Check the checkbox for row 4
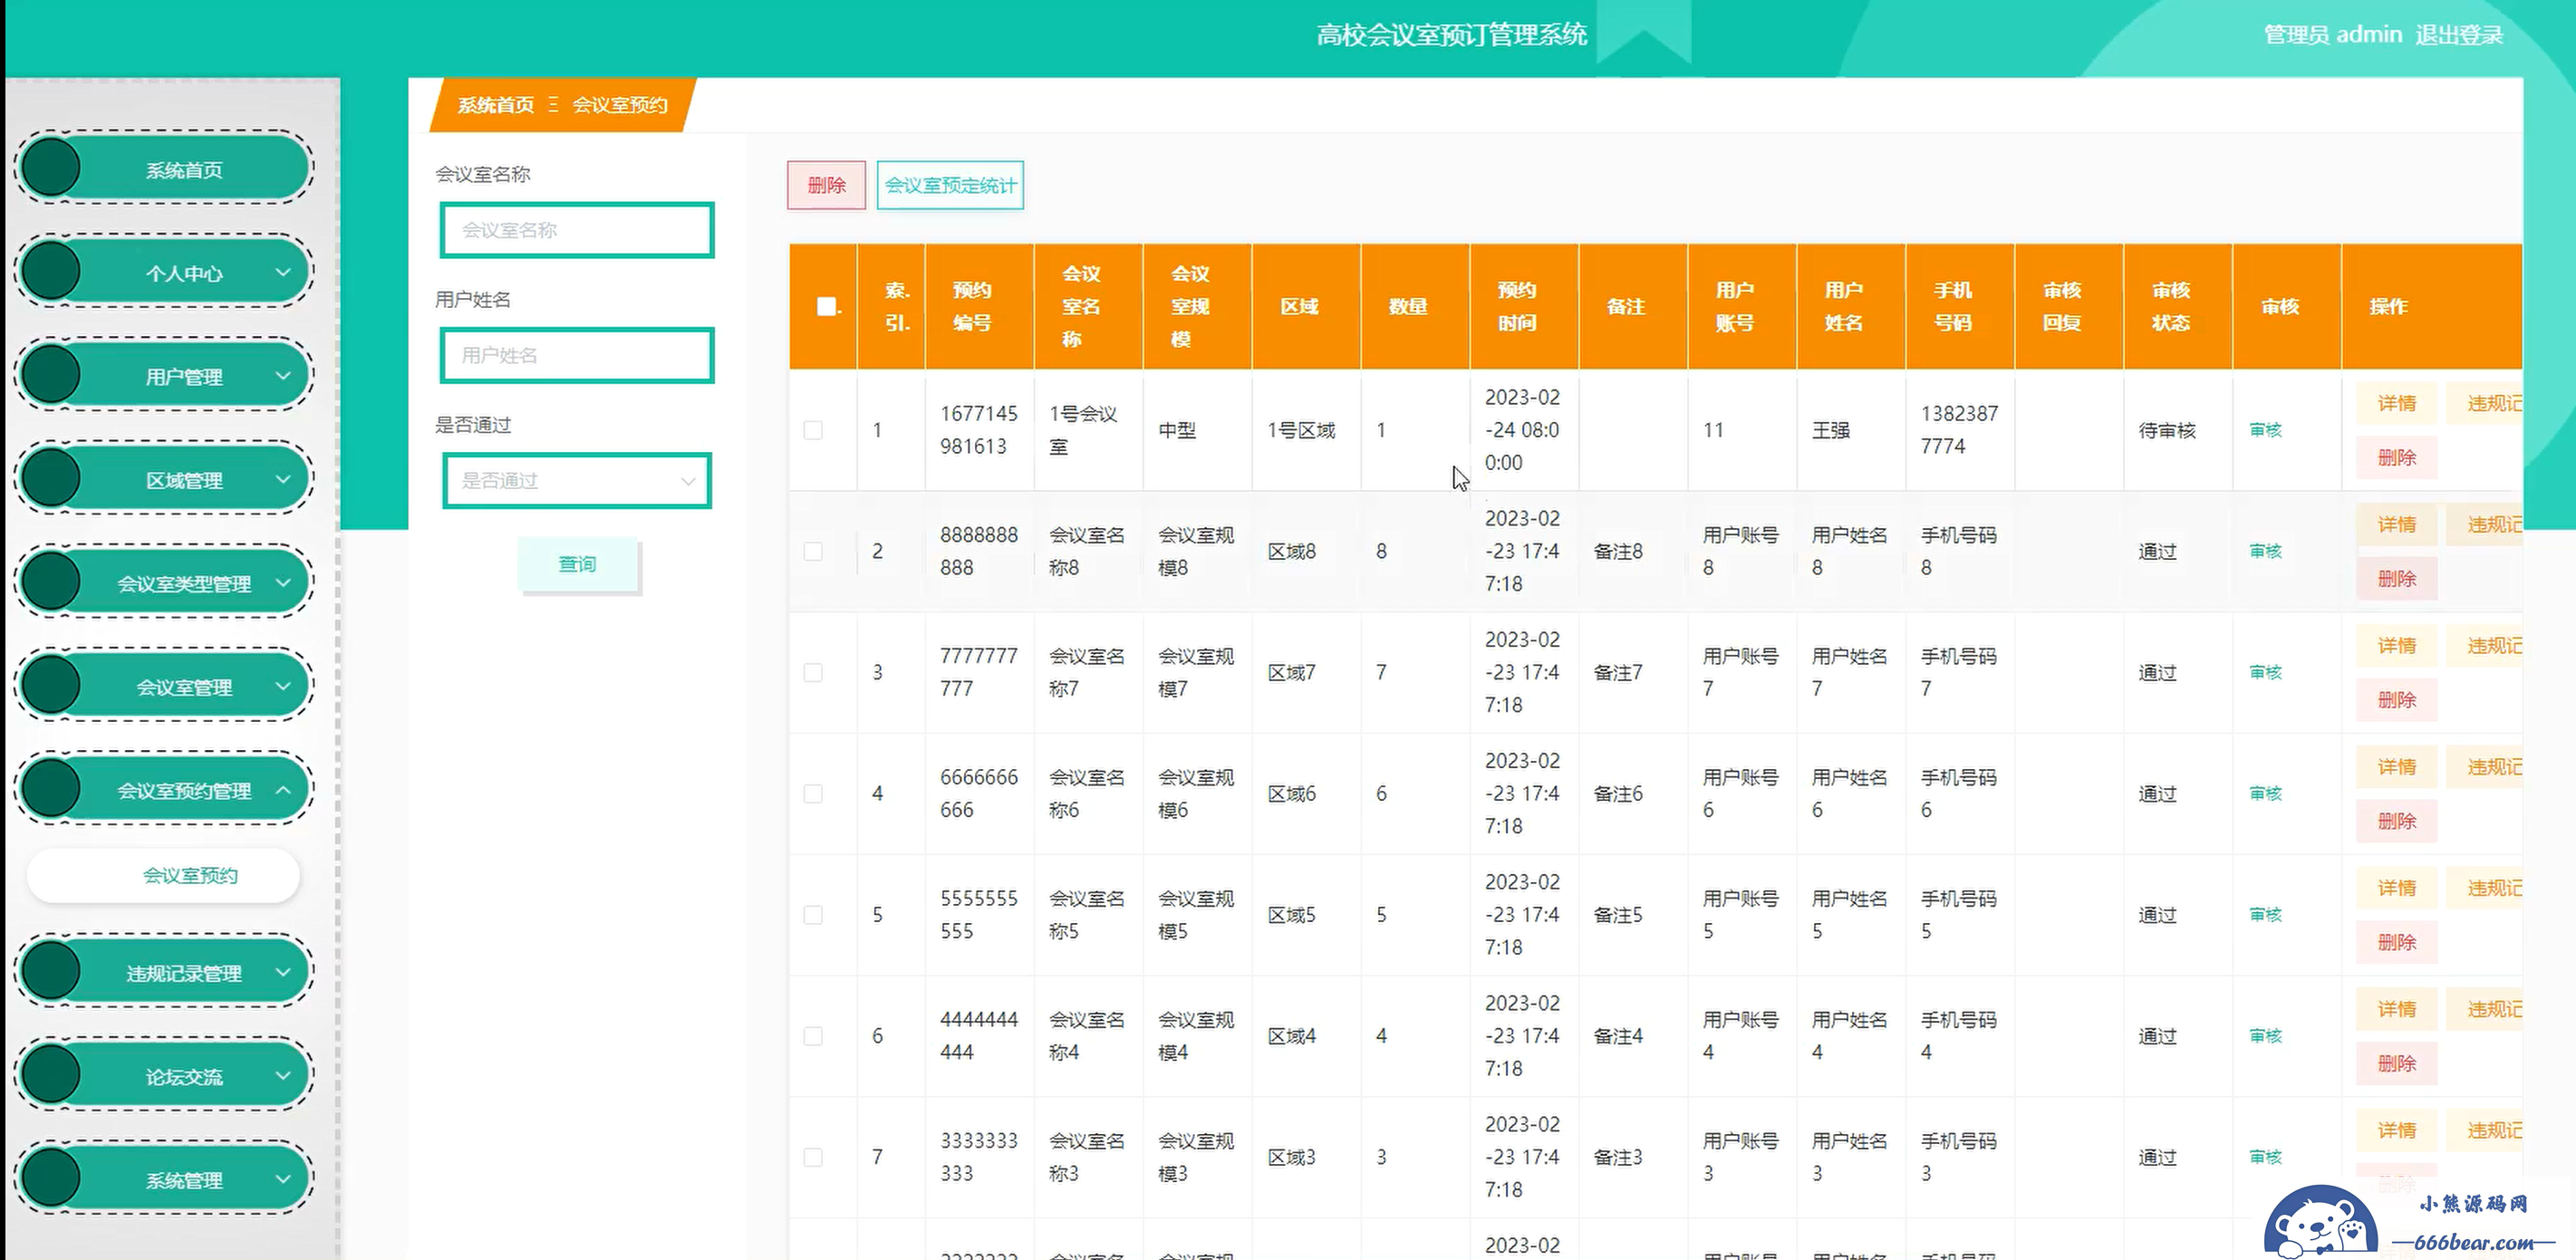 click(x=813, y=794)
